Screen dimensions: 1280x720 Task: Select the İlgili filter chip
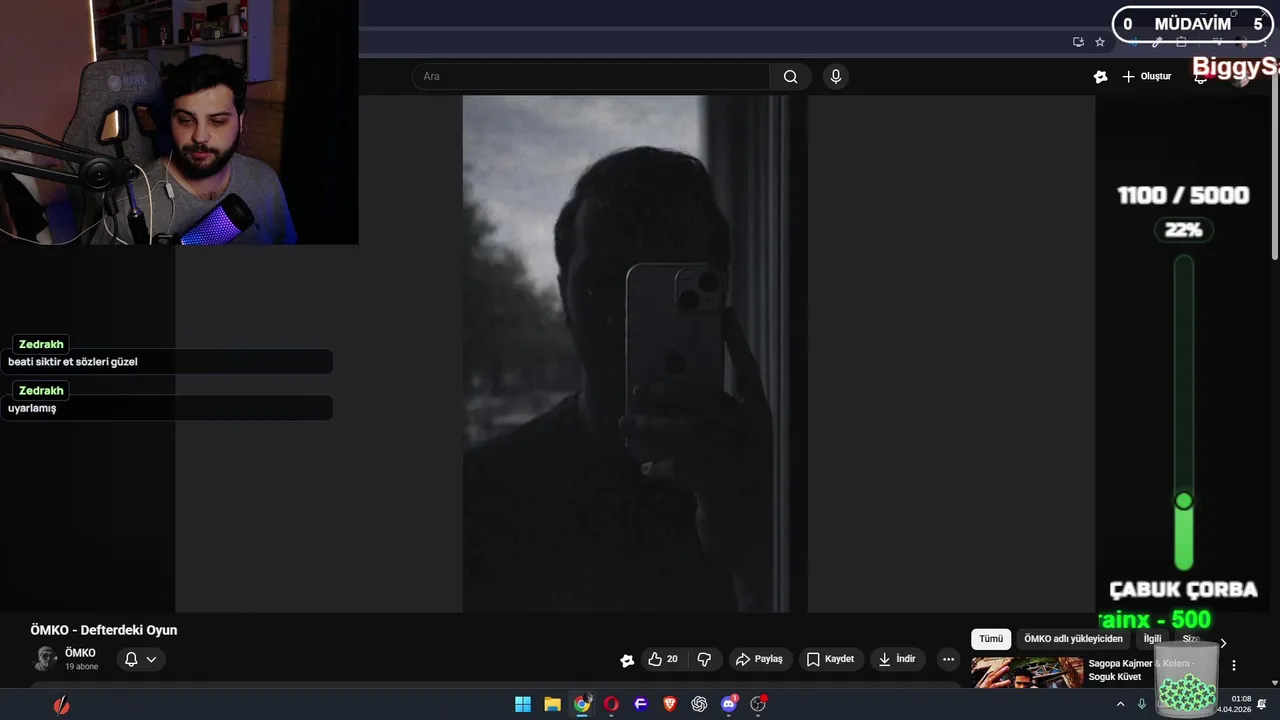coord(1153,639)
